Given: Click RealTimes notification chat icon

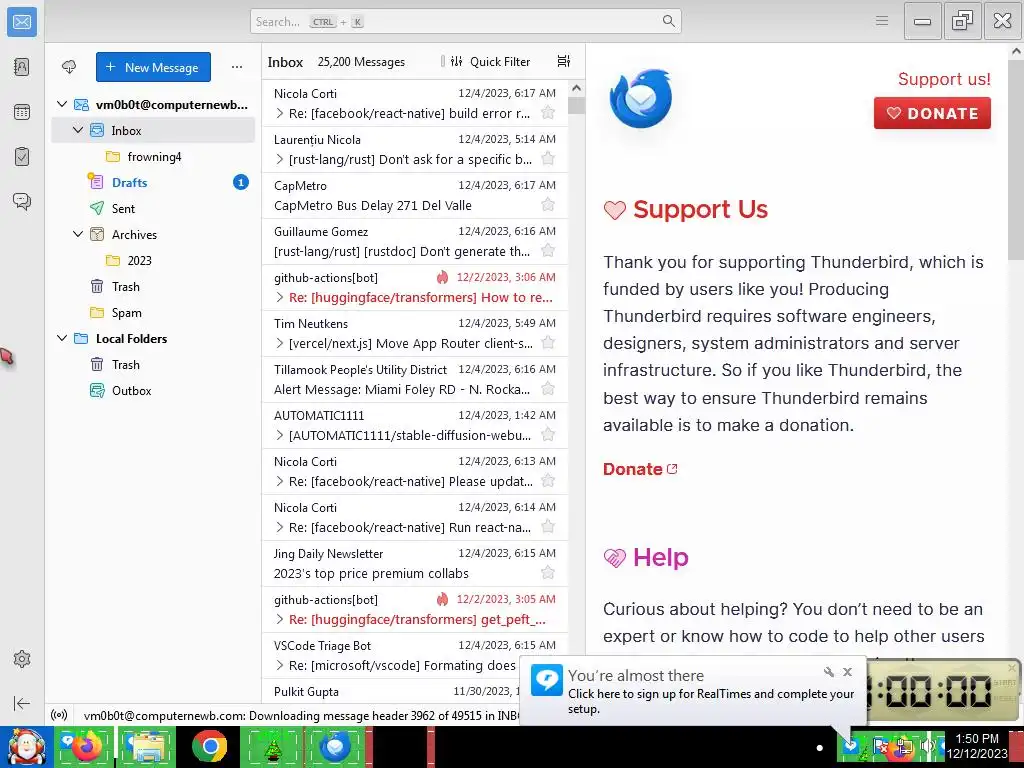Looking at the screenshot, I should [547, 680].
